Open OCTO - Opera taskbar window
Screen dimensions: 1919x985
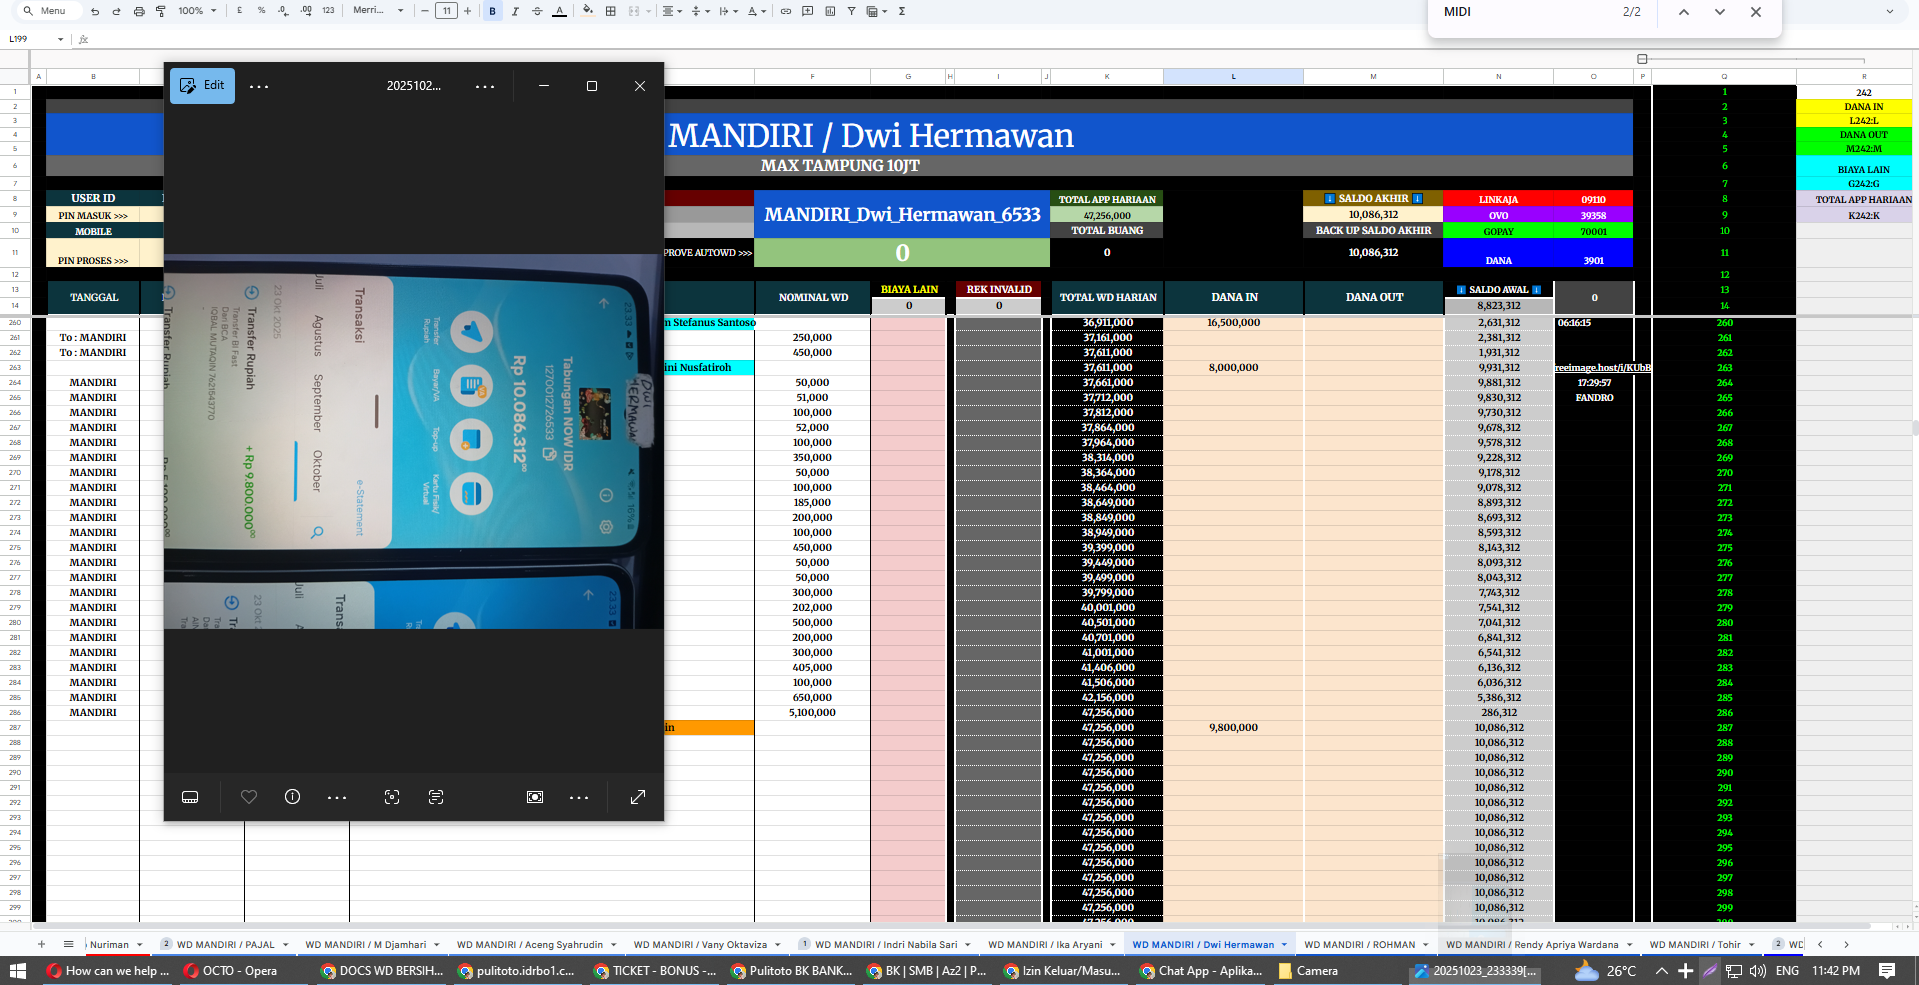click(x=230, y=970)
